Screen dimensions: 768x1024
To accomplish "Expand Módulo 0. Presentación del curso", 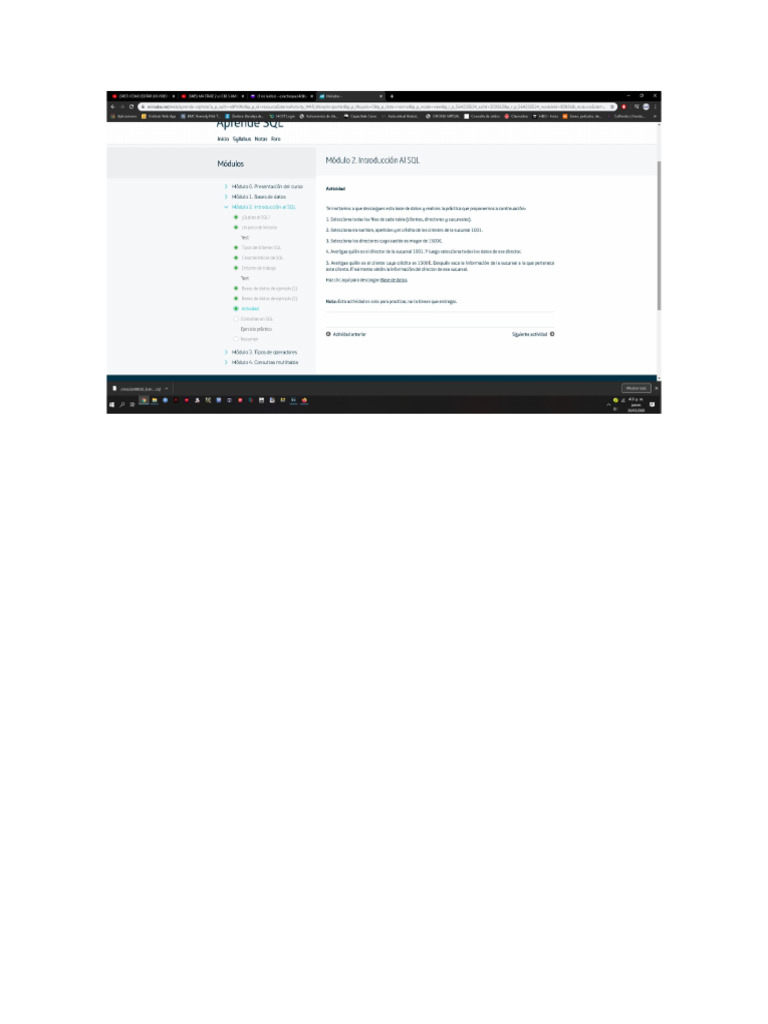I will [x=264, y=187].
